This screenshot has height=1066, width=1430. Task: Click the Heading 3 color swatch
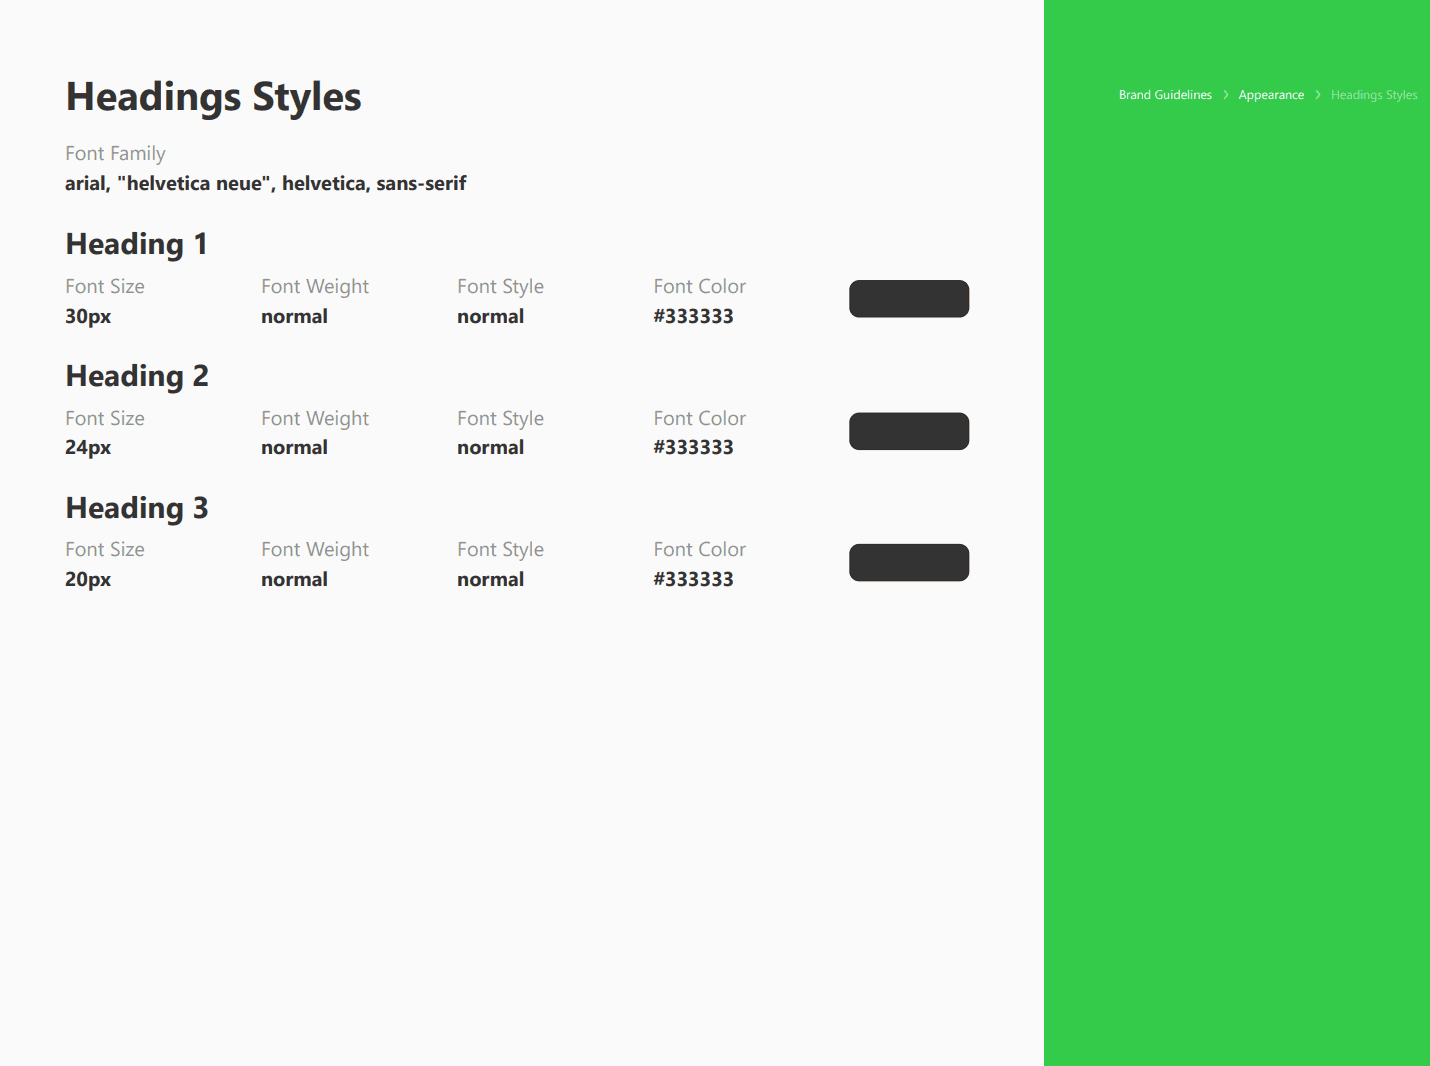[x=908, y=562]
